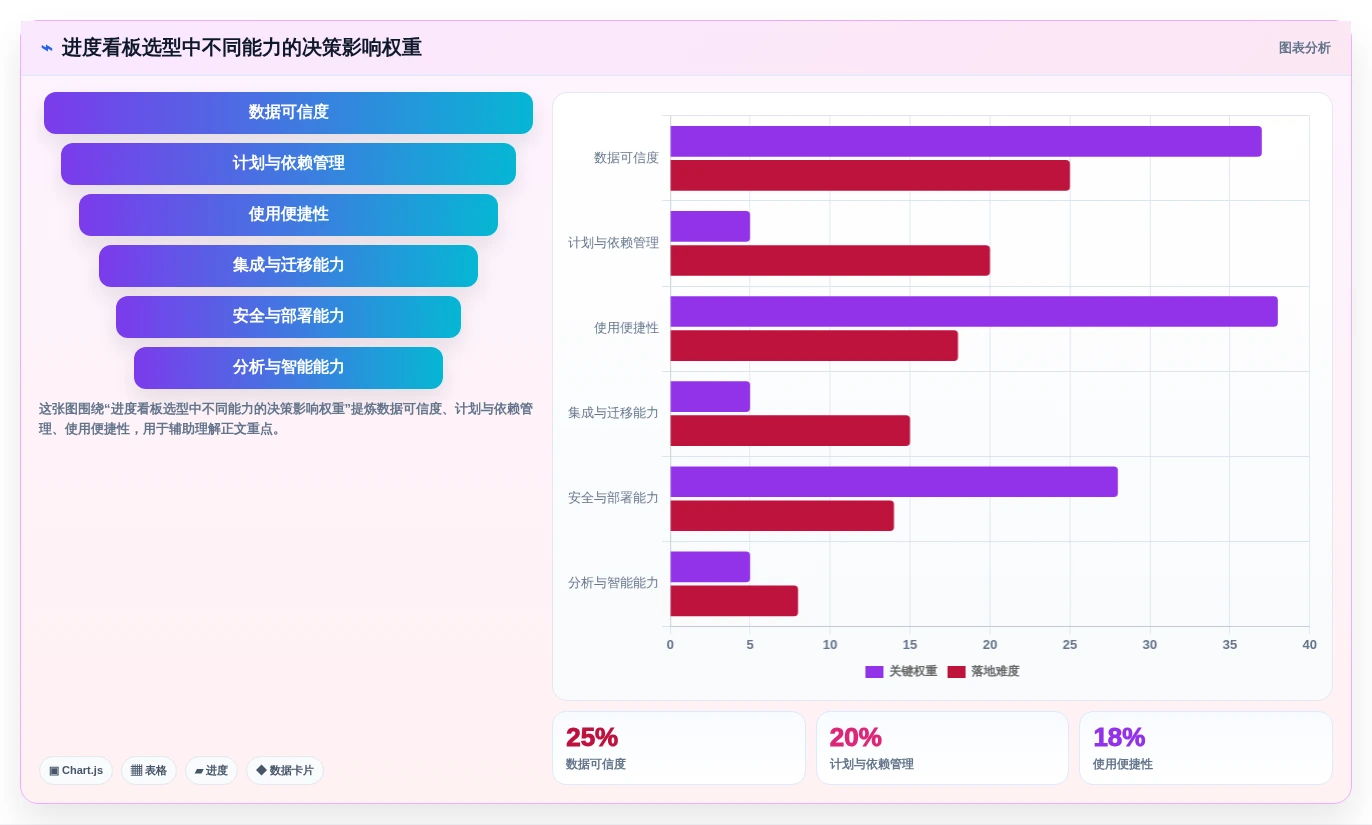The image size is (1372, 825).
Task: Click the purple 使用便捷性 chart bar
Action: [974, 311]
